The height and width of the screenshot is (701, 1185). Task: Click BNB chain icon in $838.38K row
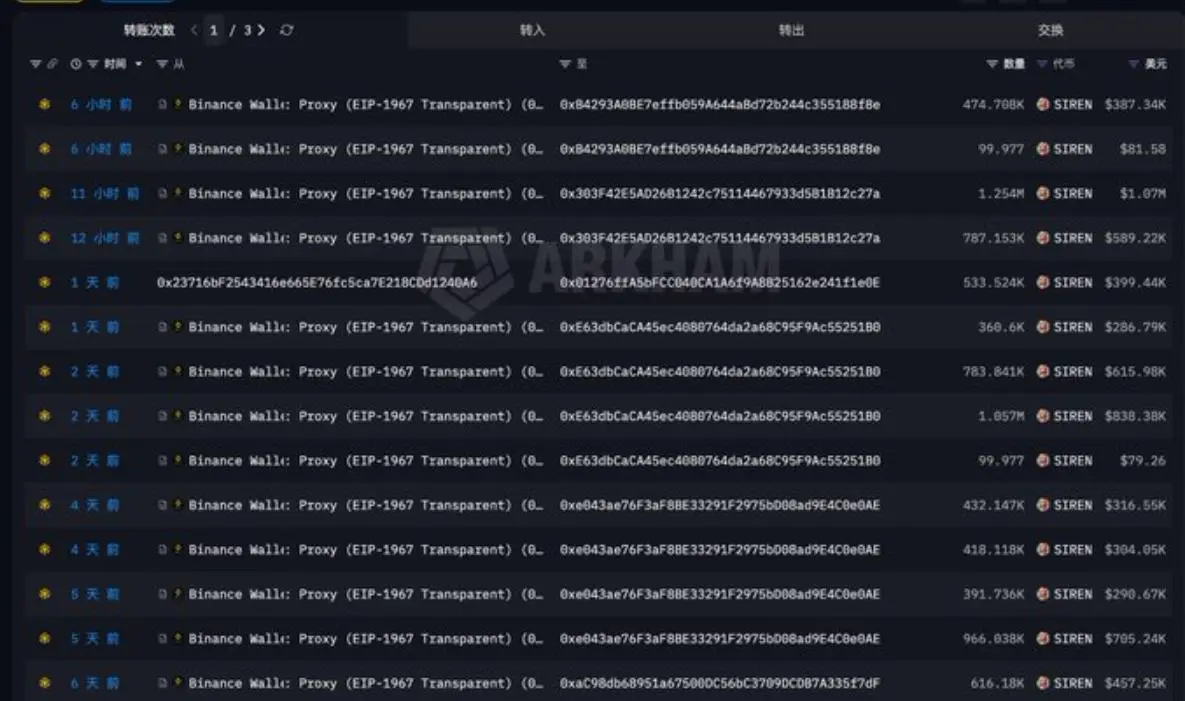click(45, 415)
